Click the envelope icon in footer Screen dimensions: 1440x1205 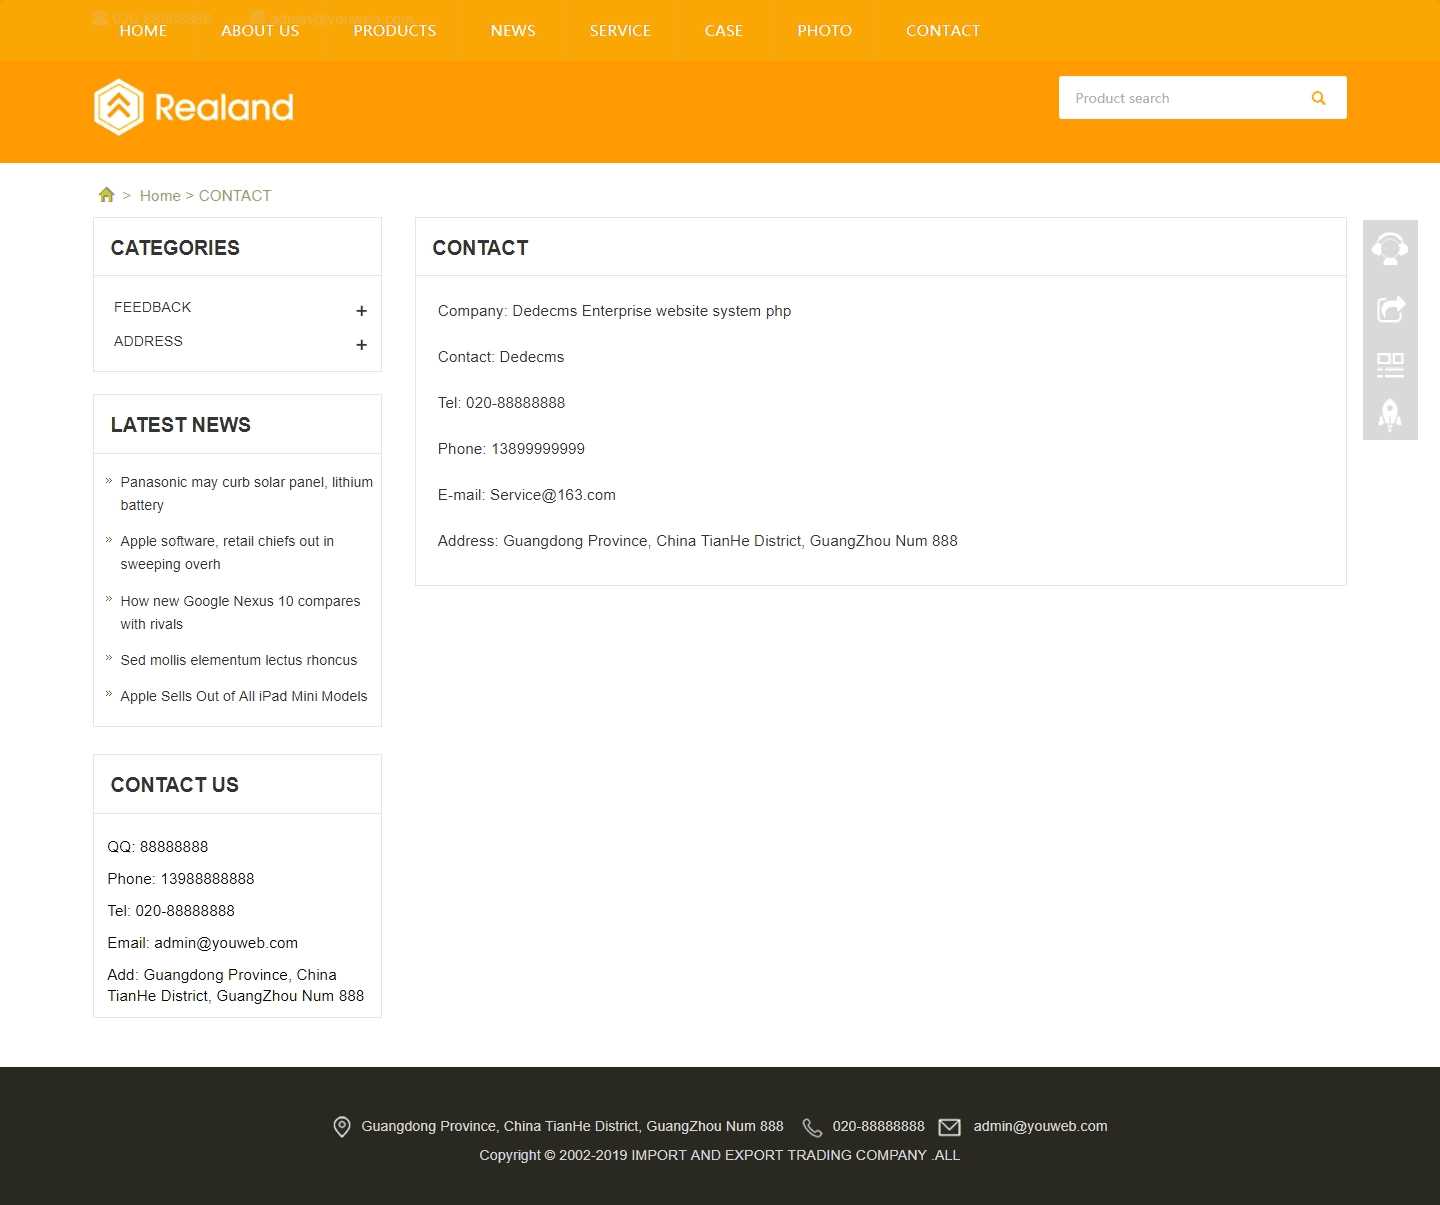point(949,1127)
